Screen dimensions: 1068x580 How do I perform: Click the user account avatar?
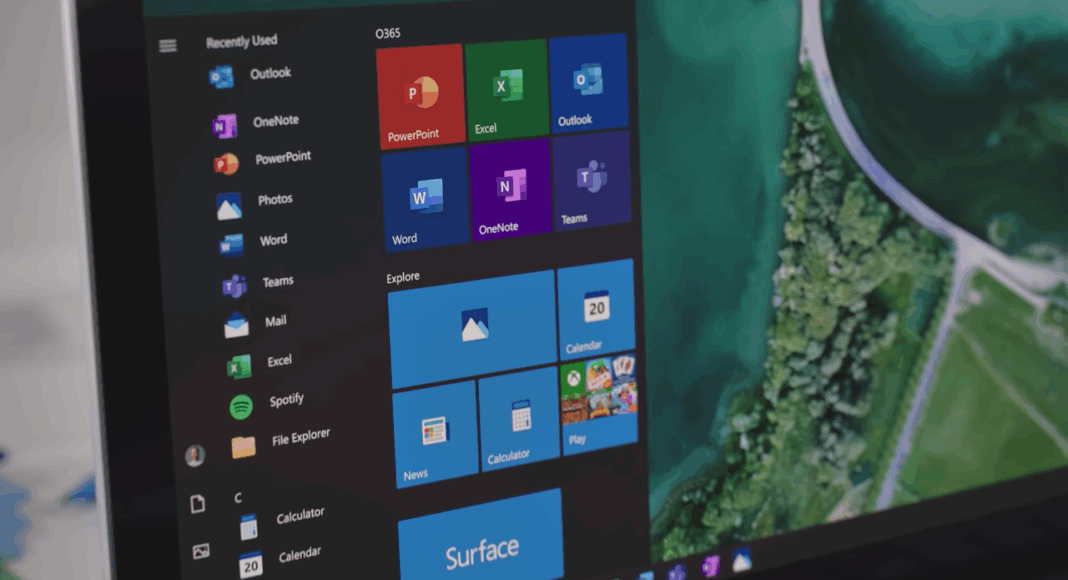tap(195, 454)
